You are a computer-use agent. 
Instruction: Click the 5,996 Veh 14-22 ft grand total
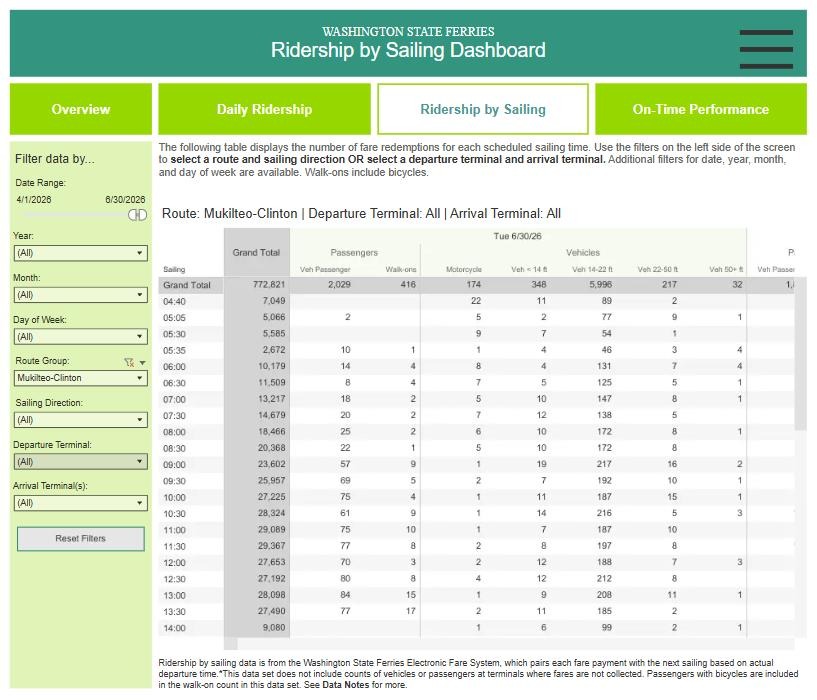(x=600, y=285)
